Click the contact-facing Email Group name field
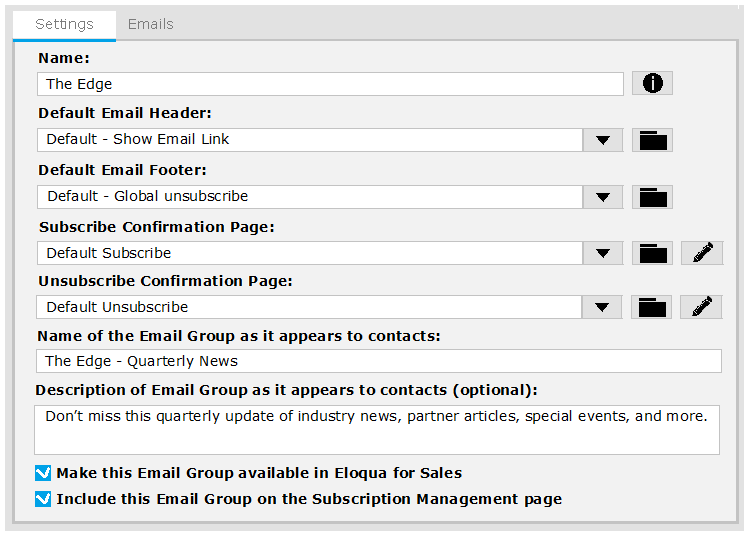 [379, 361]
